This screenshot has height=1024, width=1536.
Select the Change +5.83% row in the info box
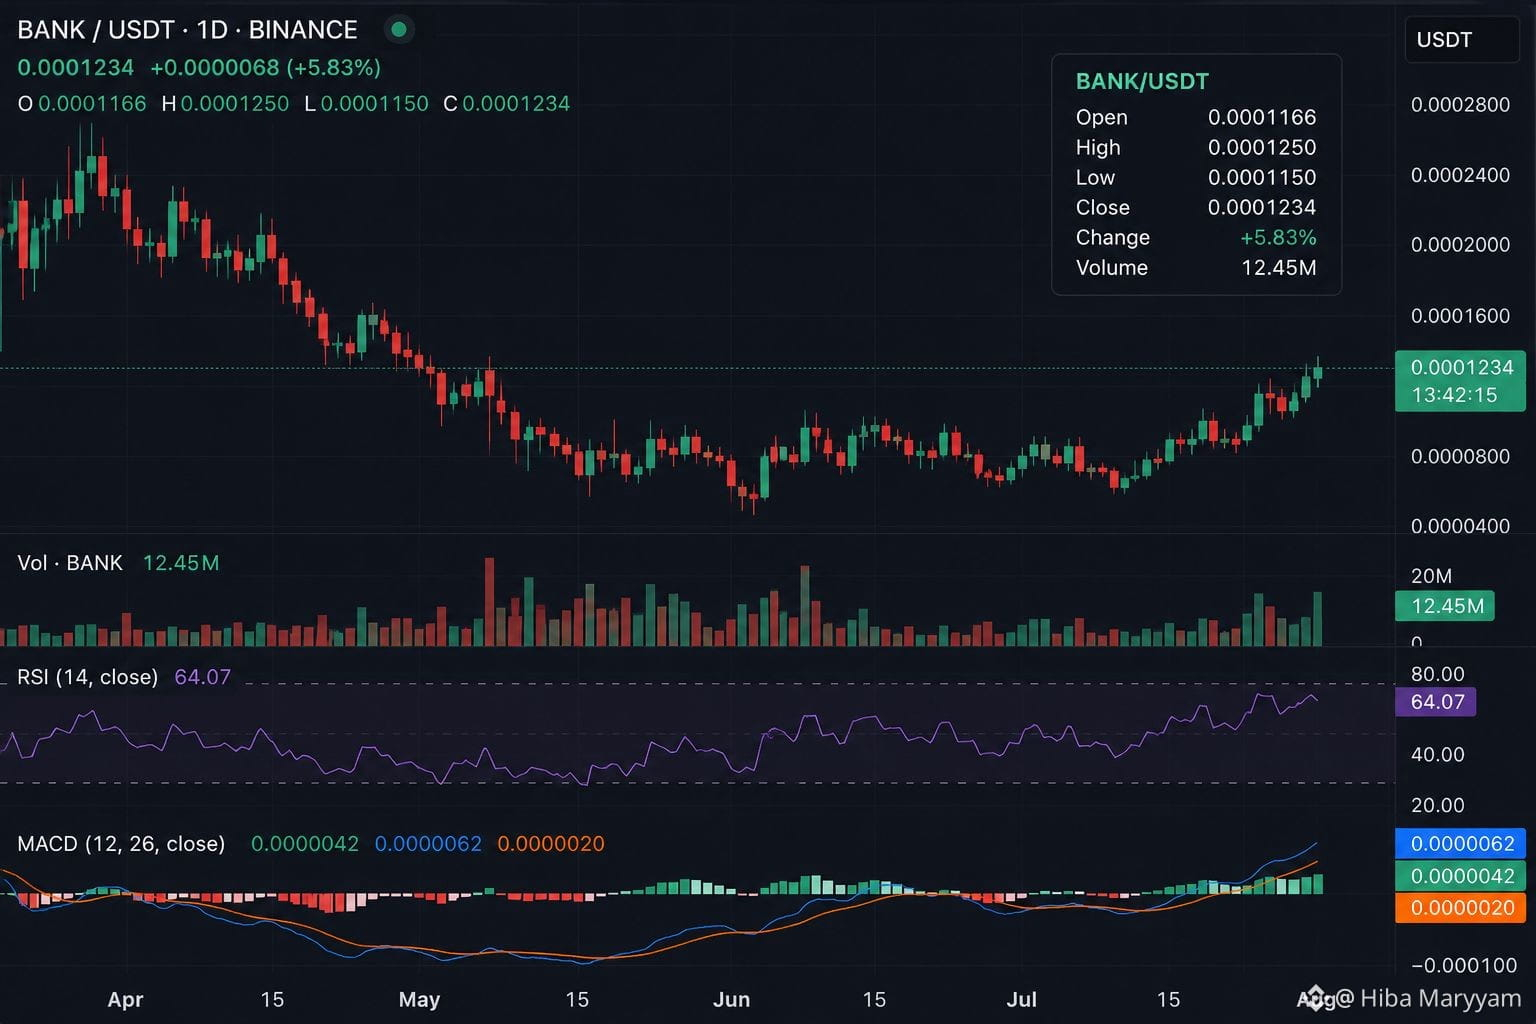1196,237
